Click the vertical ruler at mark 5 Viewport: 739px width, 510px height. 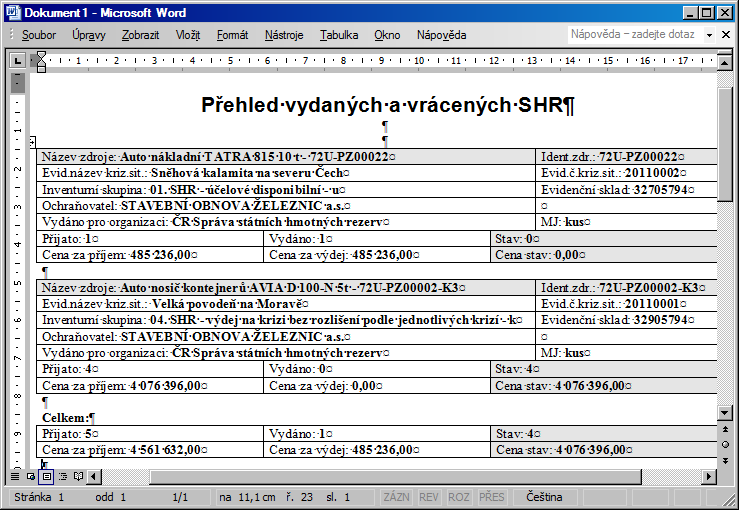[17, 283]
